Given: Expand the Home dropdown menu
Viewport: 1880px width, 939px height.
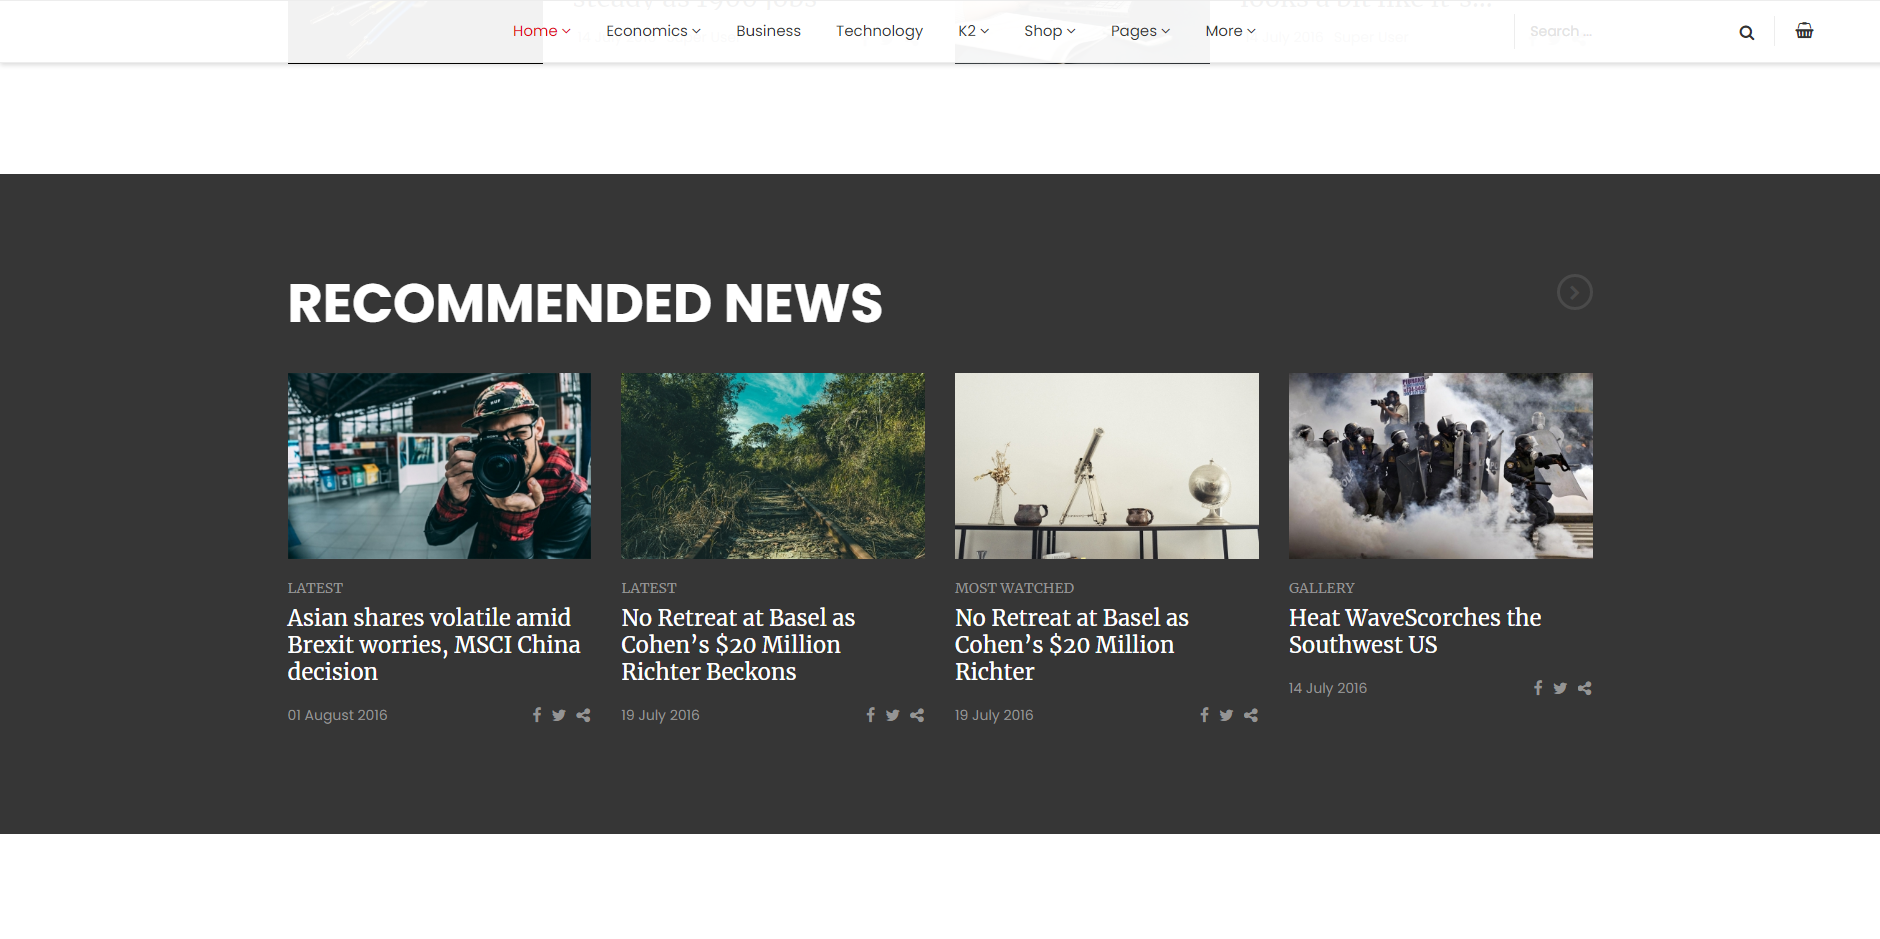Looking at the screenshot, I should [541, 31].
